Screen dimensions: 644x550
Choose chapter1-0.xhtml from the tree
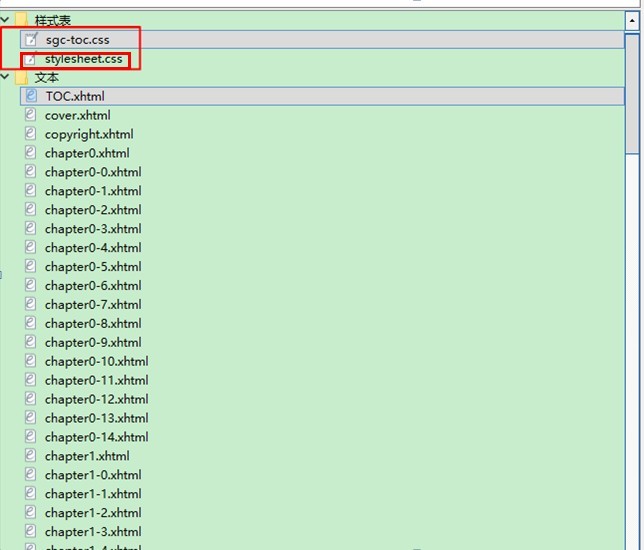point(93,475)
